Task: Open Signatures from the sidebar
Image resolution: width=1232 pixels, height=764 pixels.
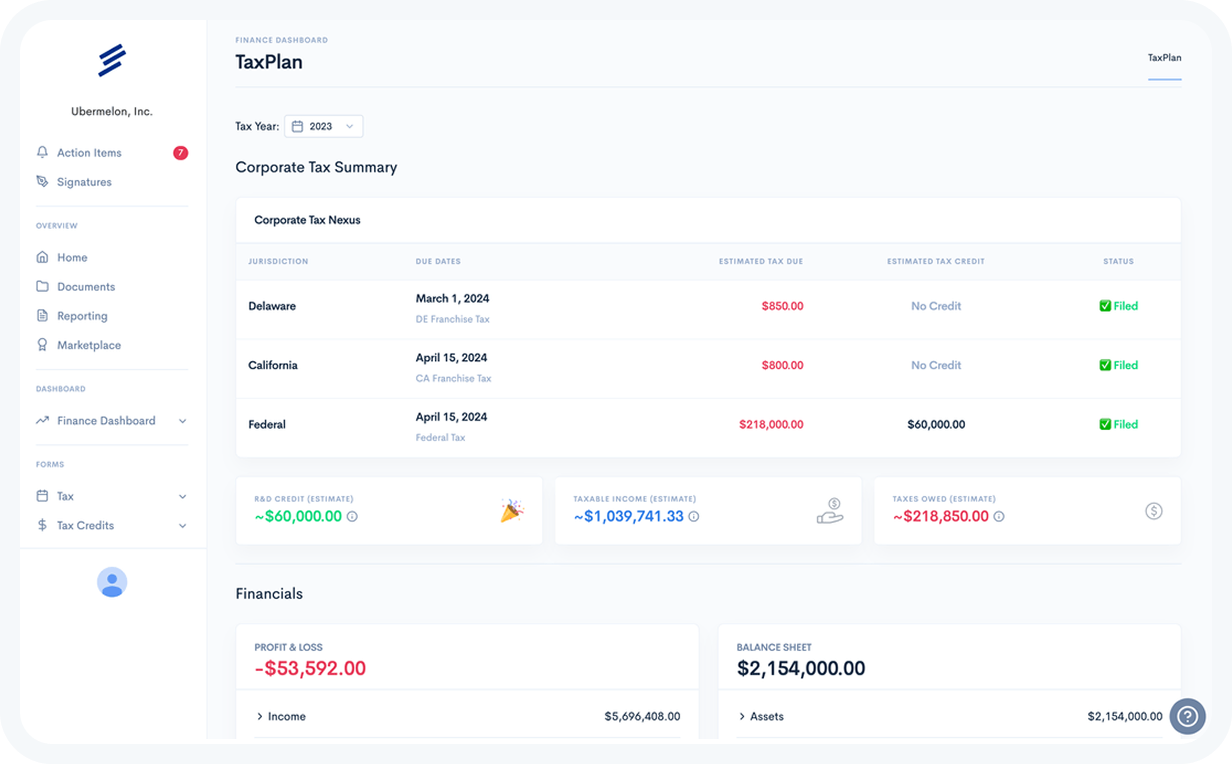Action: pos(84,182)
